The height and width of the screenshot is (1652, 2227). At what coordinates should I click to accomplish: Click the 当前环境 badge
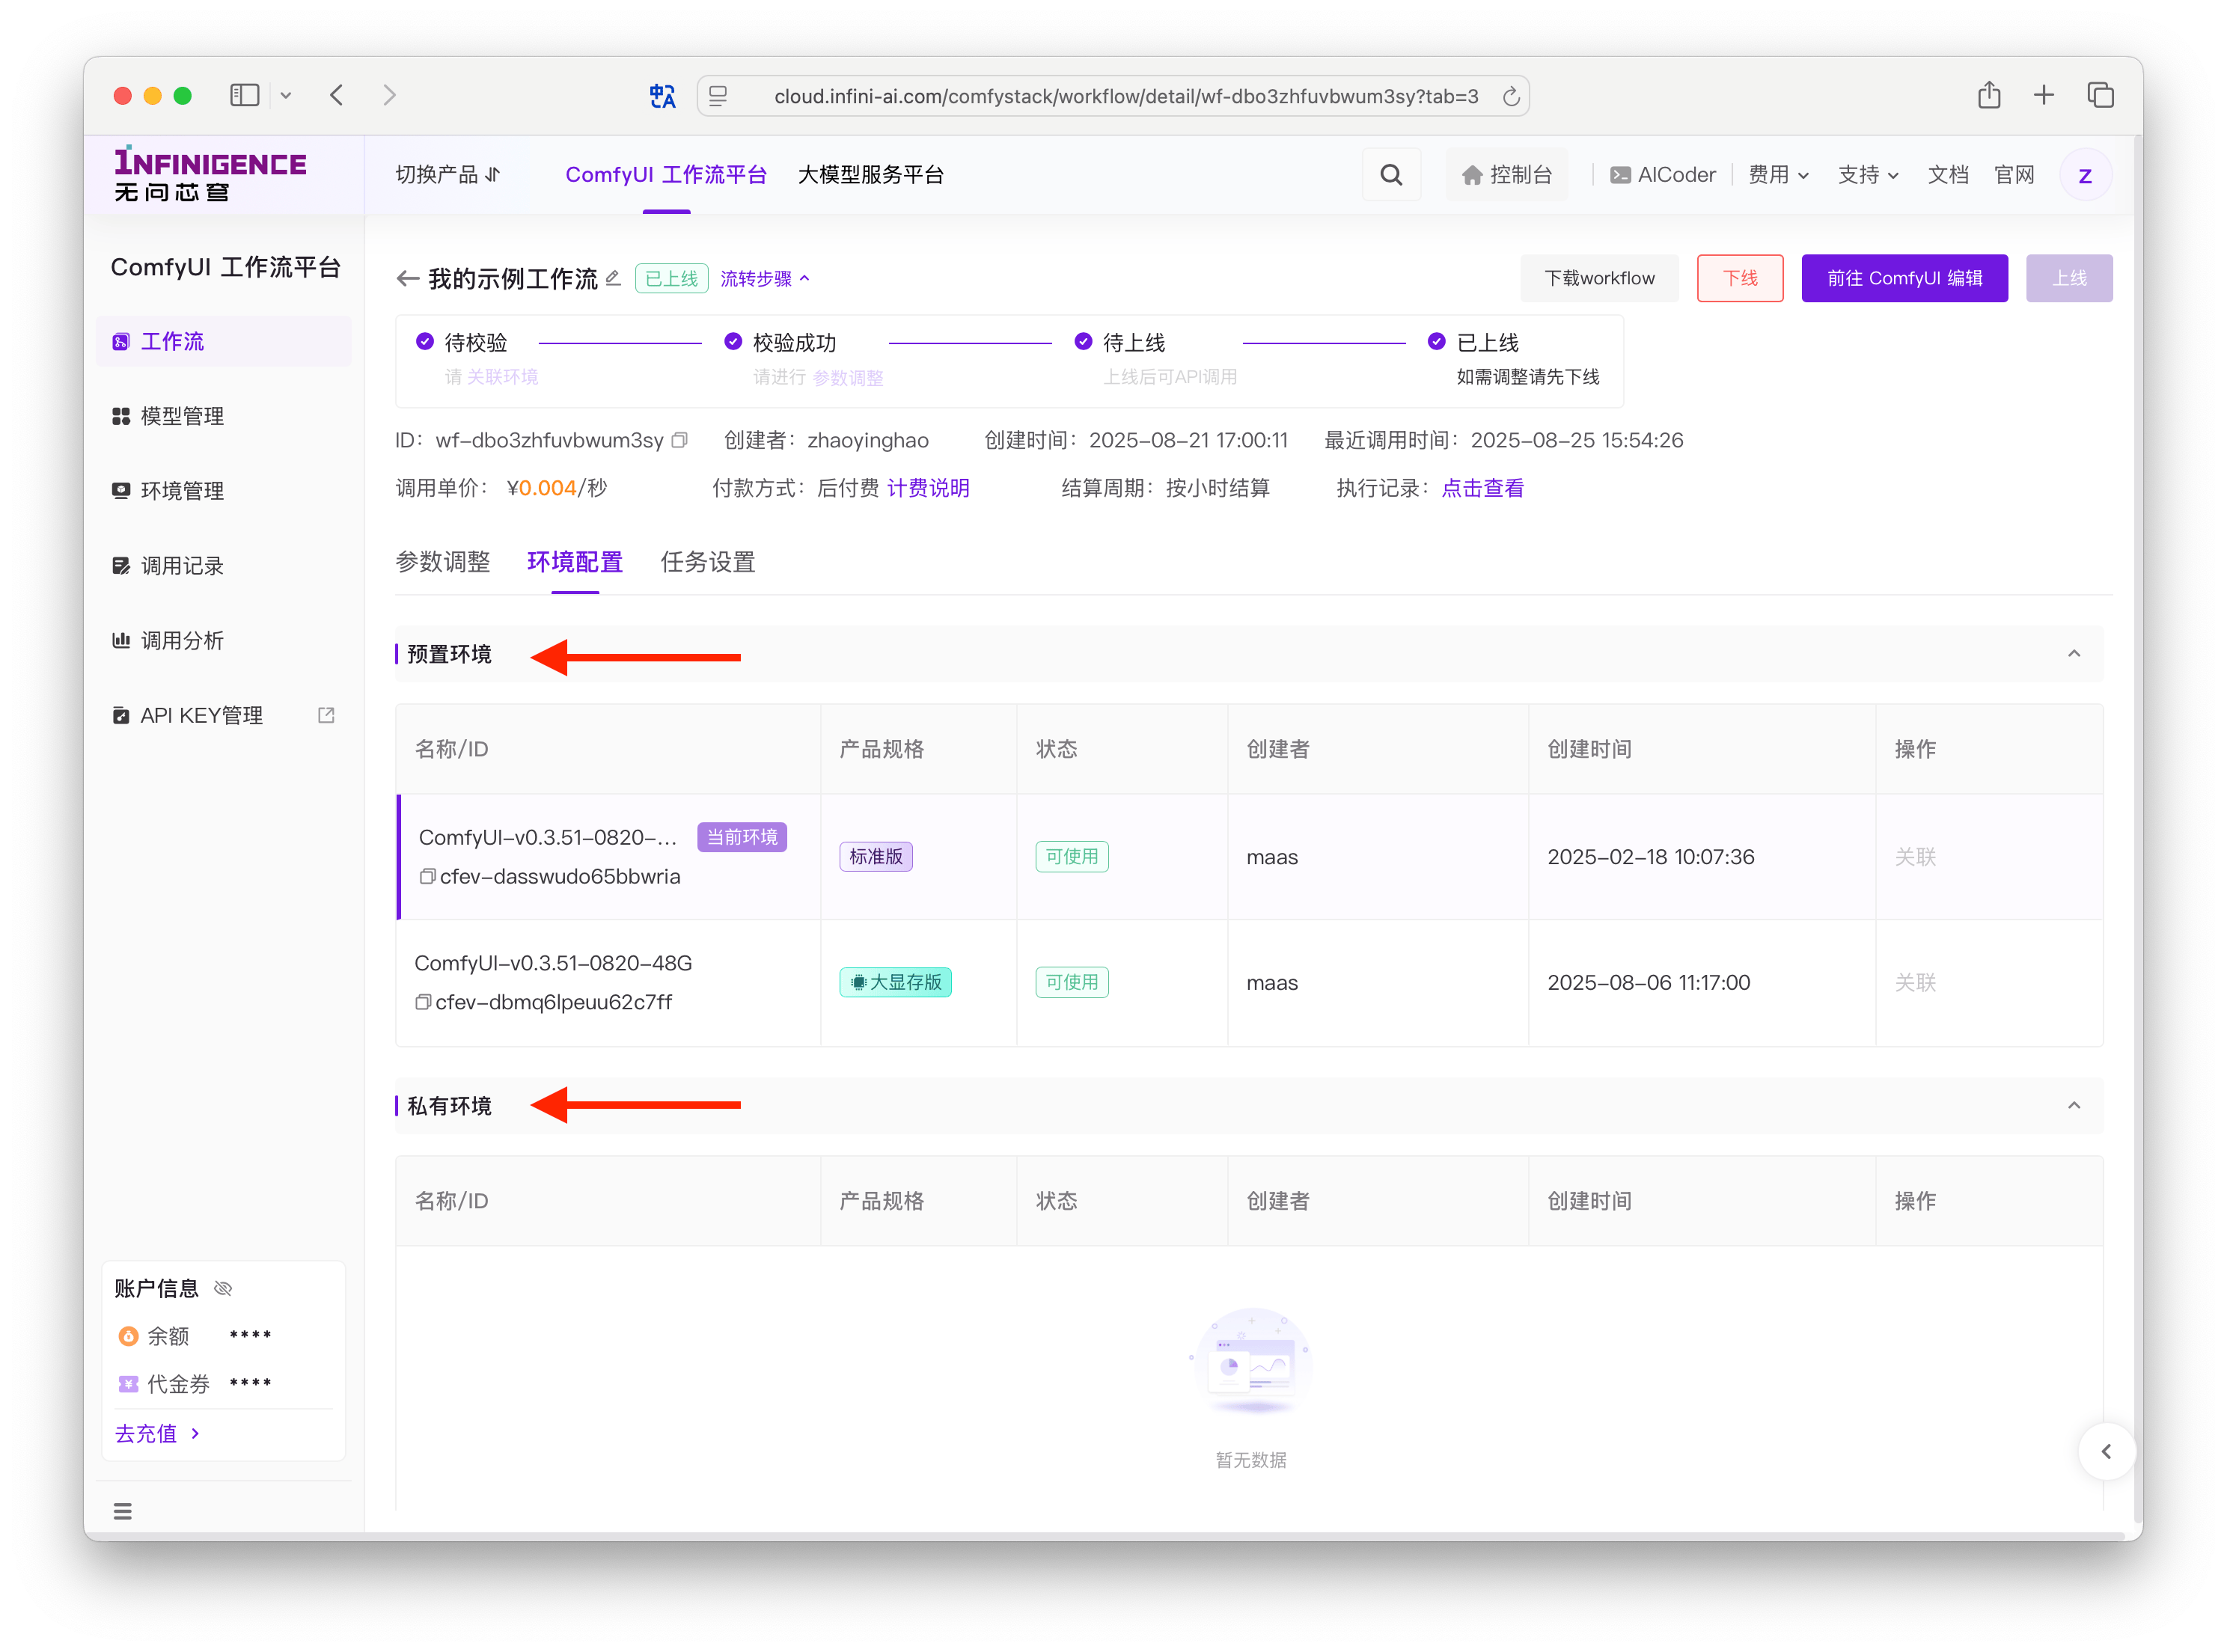[741, 836]
